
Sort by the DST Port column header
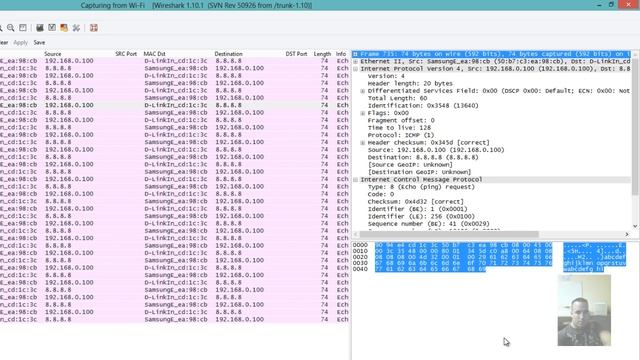point(296,54)
